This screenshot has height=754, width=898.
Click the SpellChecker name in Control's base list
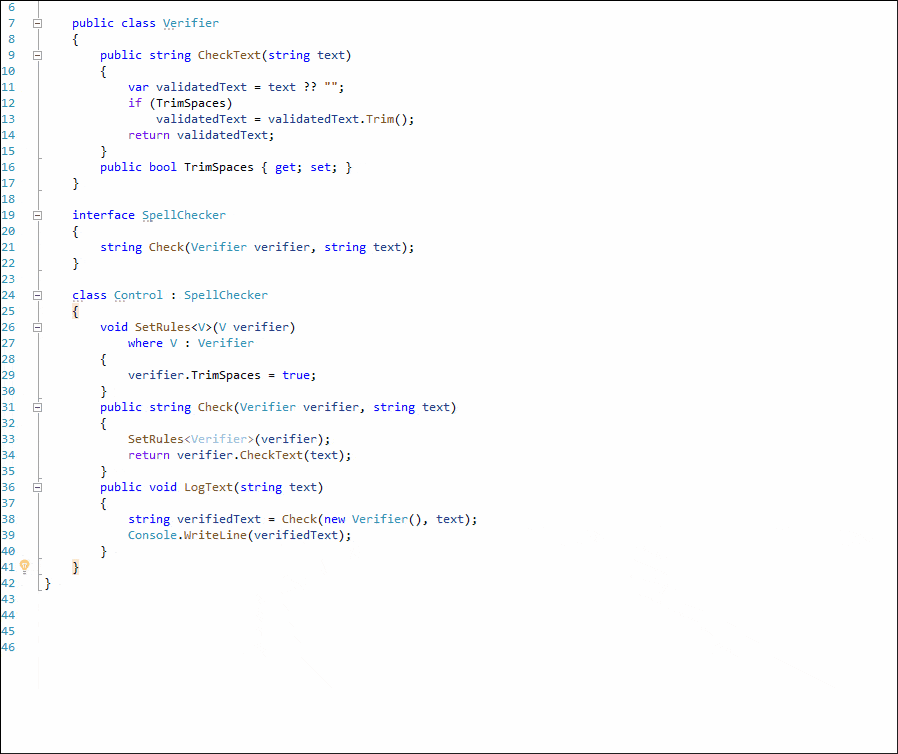coord(225,294)
